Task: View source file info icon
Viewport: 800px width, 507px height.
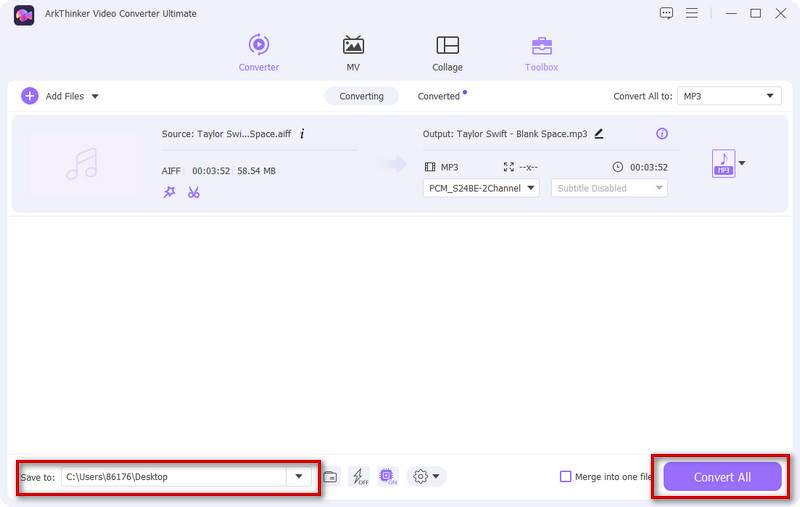Action: [x=302, y=134]
